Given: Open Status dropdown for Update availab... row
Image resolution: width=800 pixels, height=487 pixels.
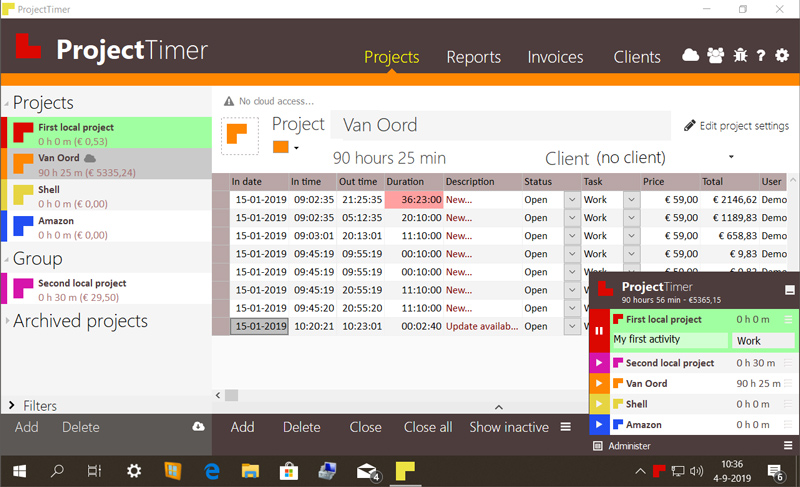Looking at the screenshot, I should pos(572,326).
